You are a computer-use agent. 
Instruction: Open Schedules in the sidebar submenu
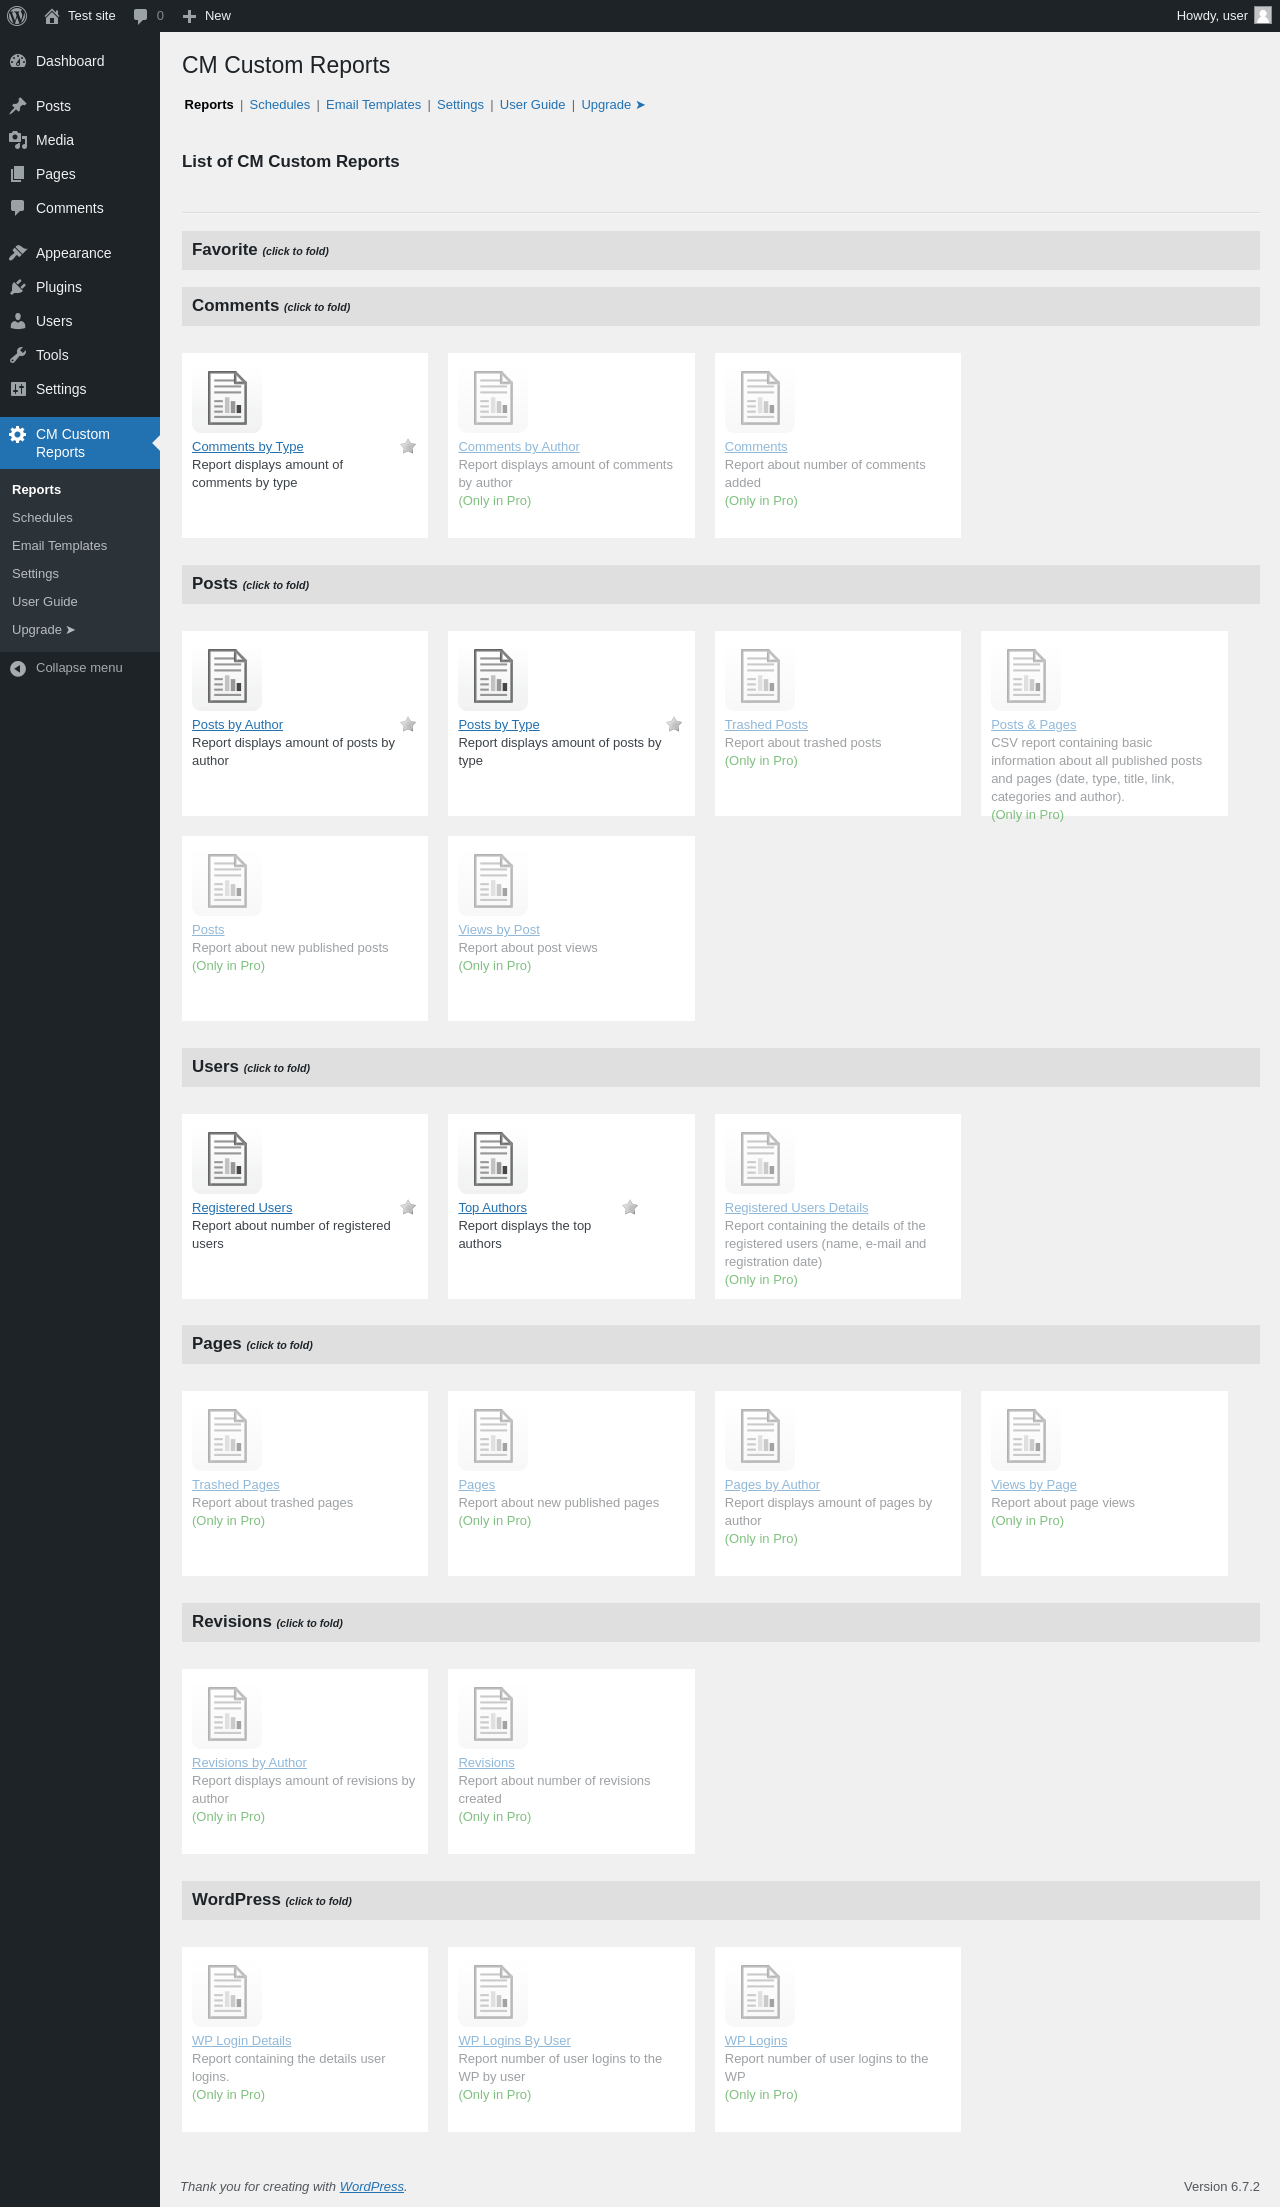tap(80, 518)
